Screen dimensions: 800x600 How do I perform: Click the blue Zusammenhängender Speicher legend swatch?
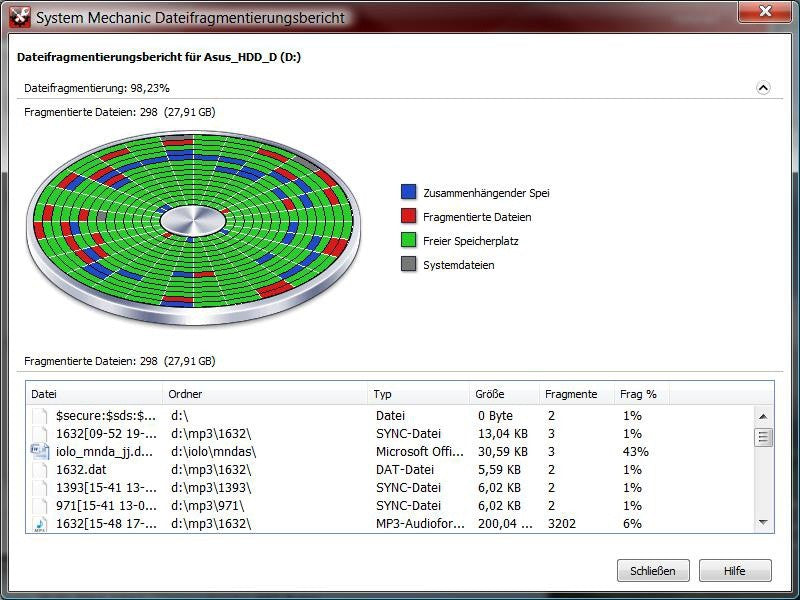tap(409, 192)
